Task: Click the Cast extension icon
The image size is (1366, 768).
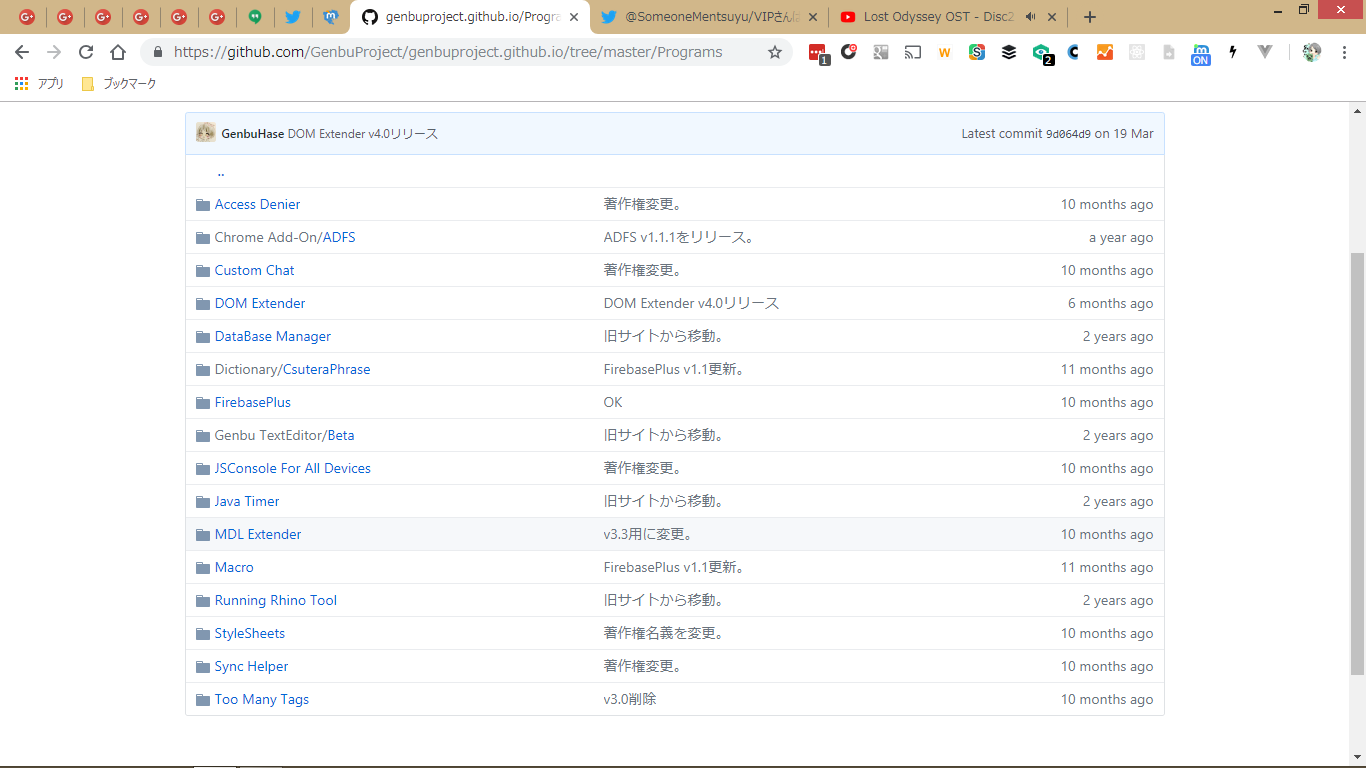Action: click(912, 52)
